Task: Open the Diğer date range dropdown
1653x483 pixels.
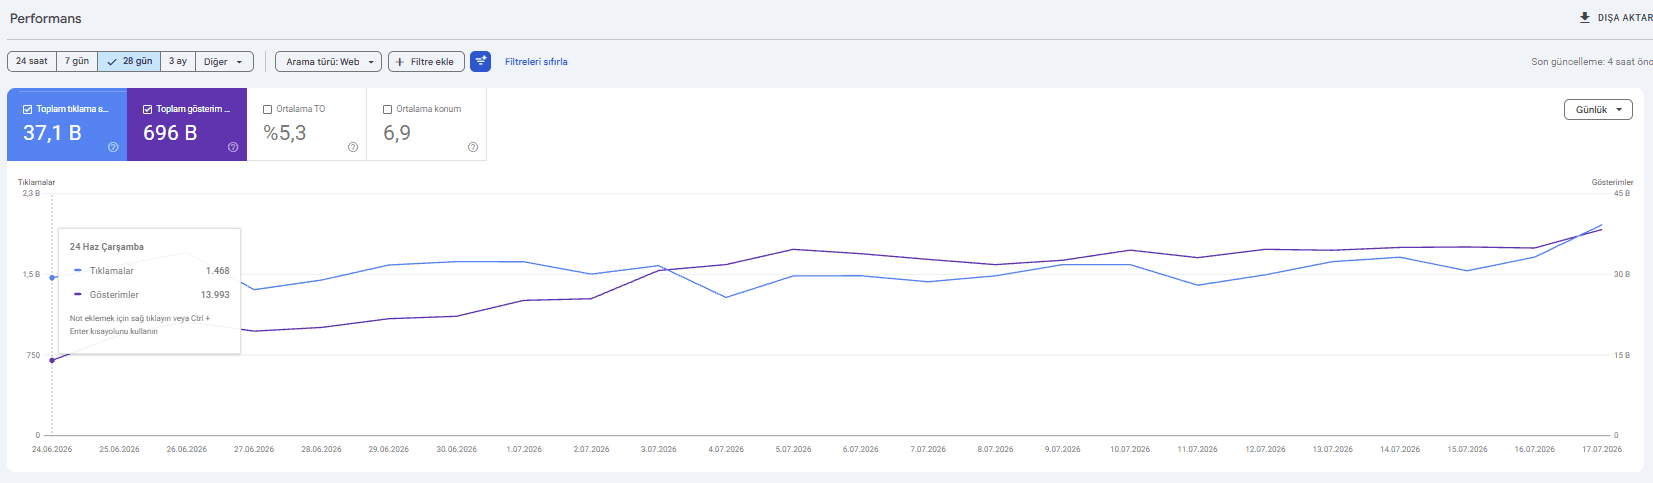Action: 224,62
